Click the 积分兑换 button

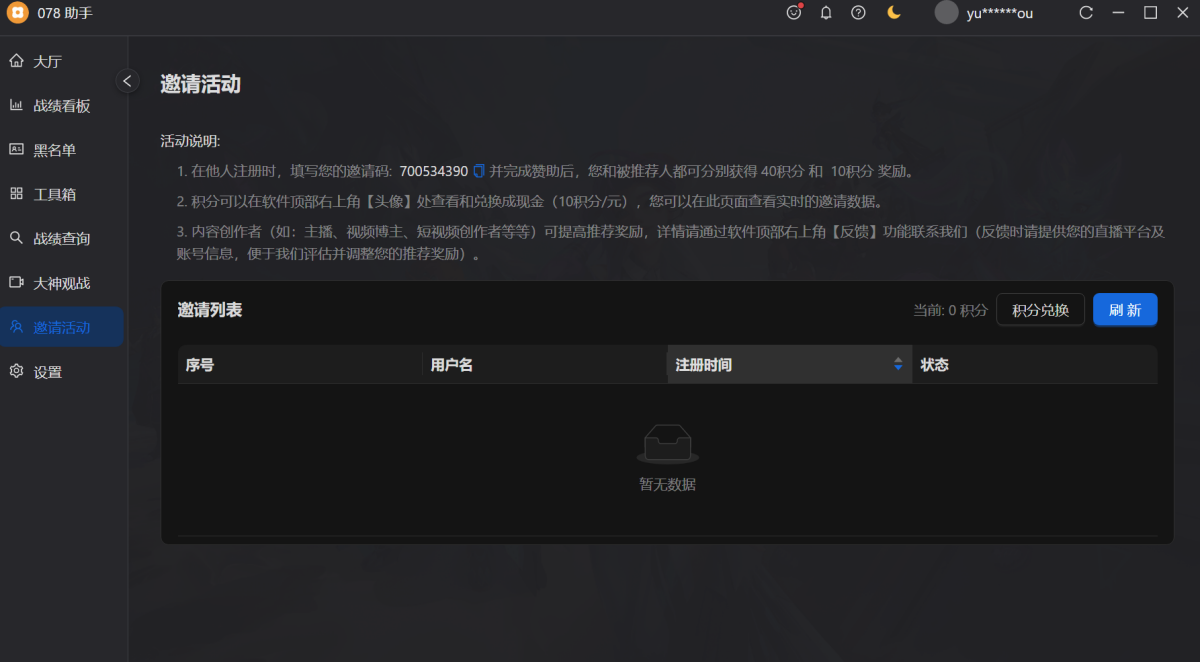(x=1040, y=310)
